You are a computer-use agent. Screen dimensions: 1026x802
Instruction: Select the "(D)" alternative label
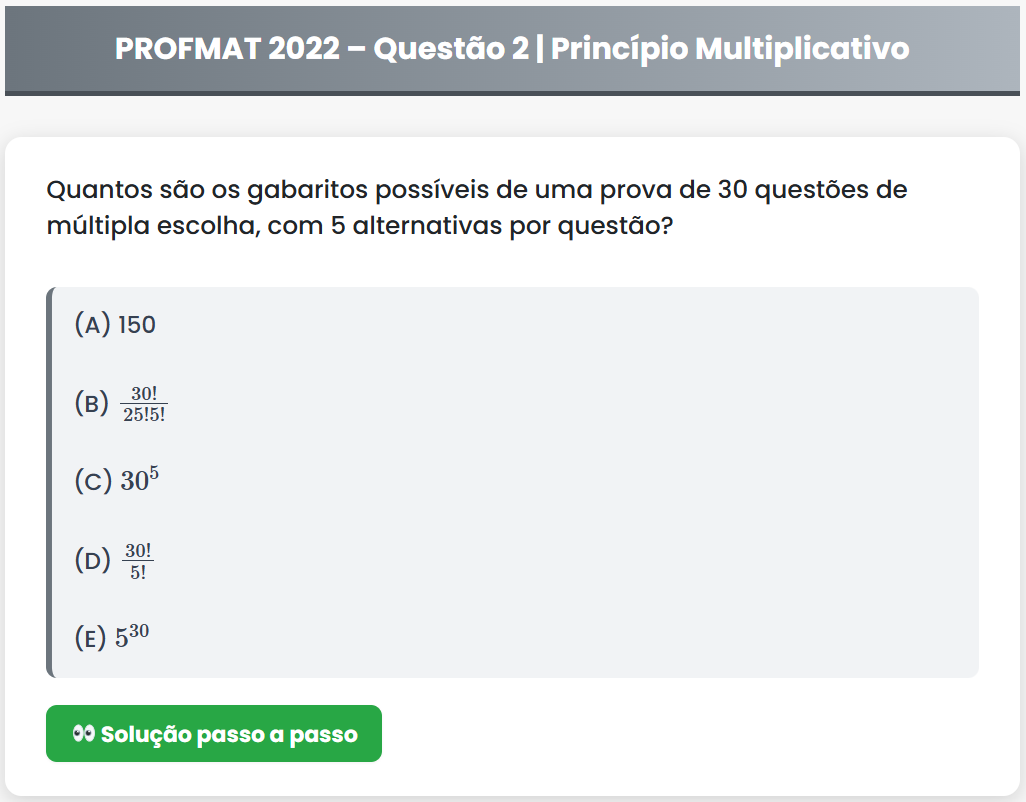(x=92, y=560)
